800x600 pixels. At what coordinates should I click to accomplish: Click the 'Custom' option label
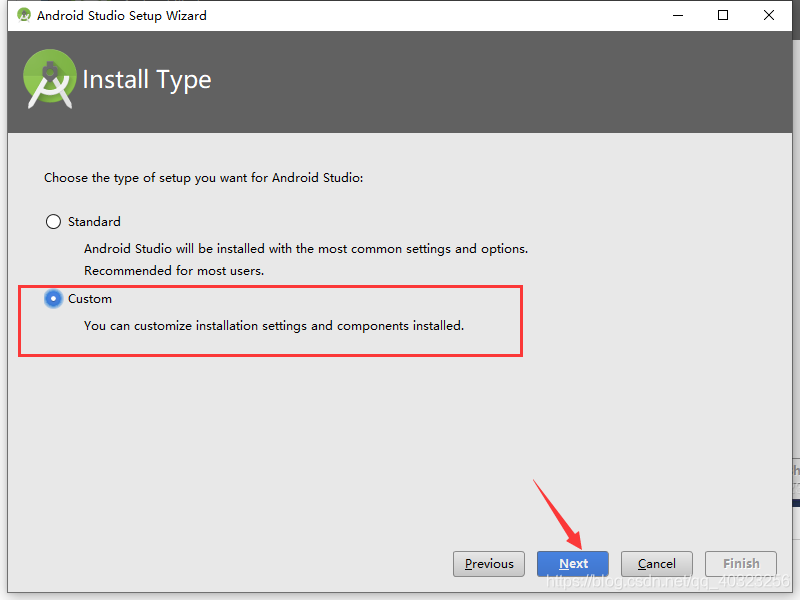pos(90,298)
